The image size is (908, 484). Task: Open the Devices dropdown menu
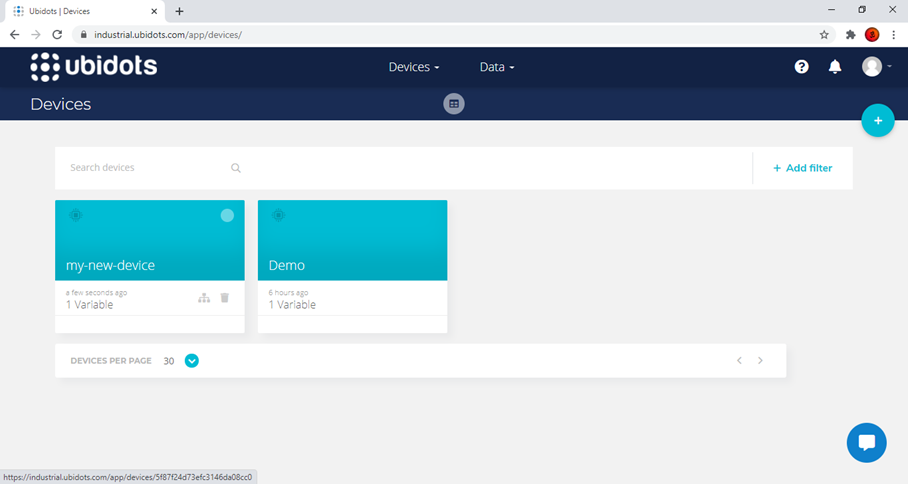[x=413, y=67]
